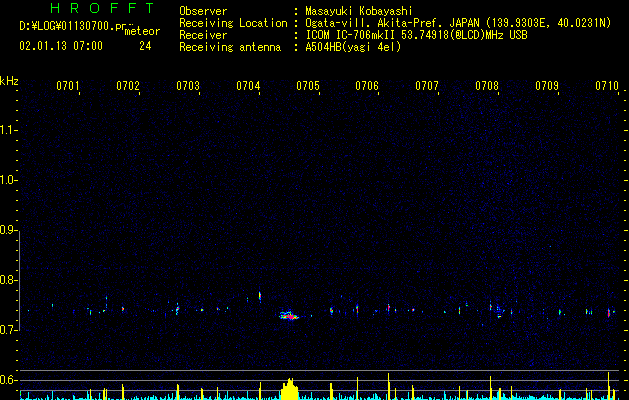Image resolution: width=629 pixels, height=400 pixels.
Task: Click the 0702 time marker
Action: [x=128, y=86]
